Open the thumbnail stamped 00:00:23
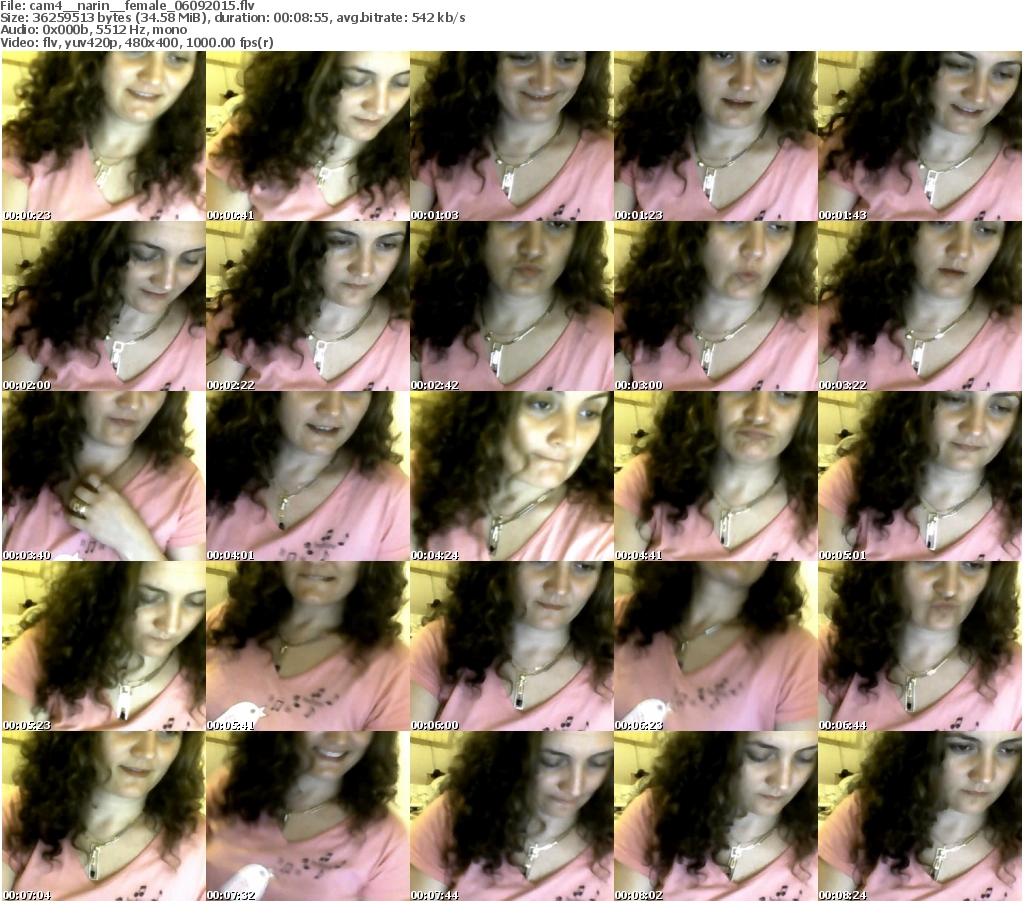 (104, 136)
